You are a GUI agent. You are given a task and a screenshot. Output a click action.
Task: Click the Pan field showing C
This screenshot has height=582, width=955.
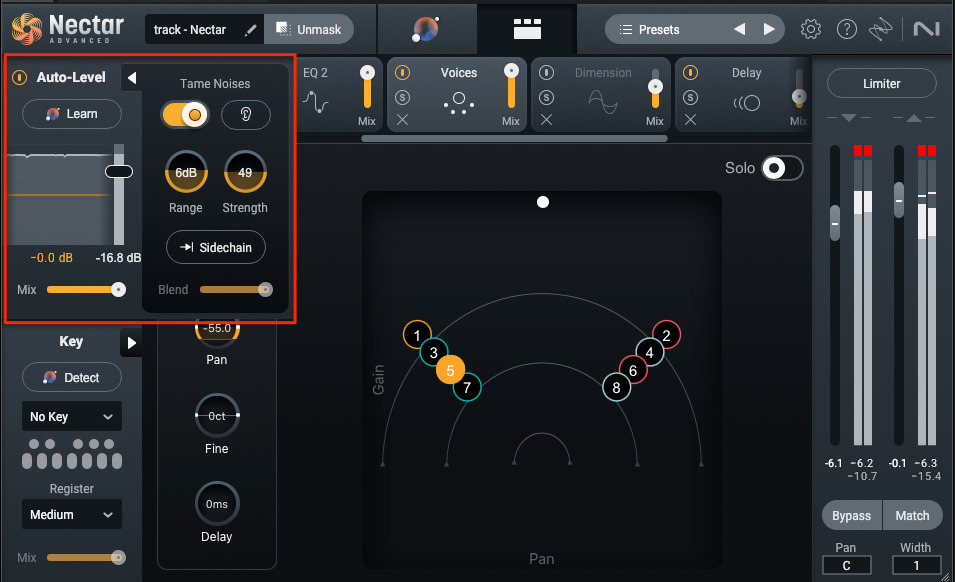pyautogui.click(x=847, y=566)
